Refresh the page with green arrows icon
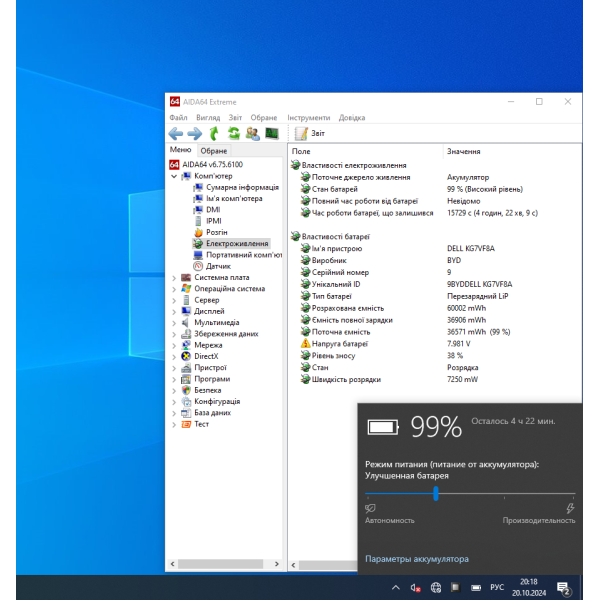 [233, 134]
